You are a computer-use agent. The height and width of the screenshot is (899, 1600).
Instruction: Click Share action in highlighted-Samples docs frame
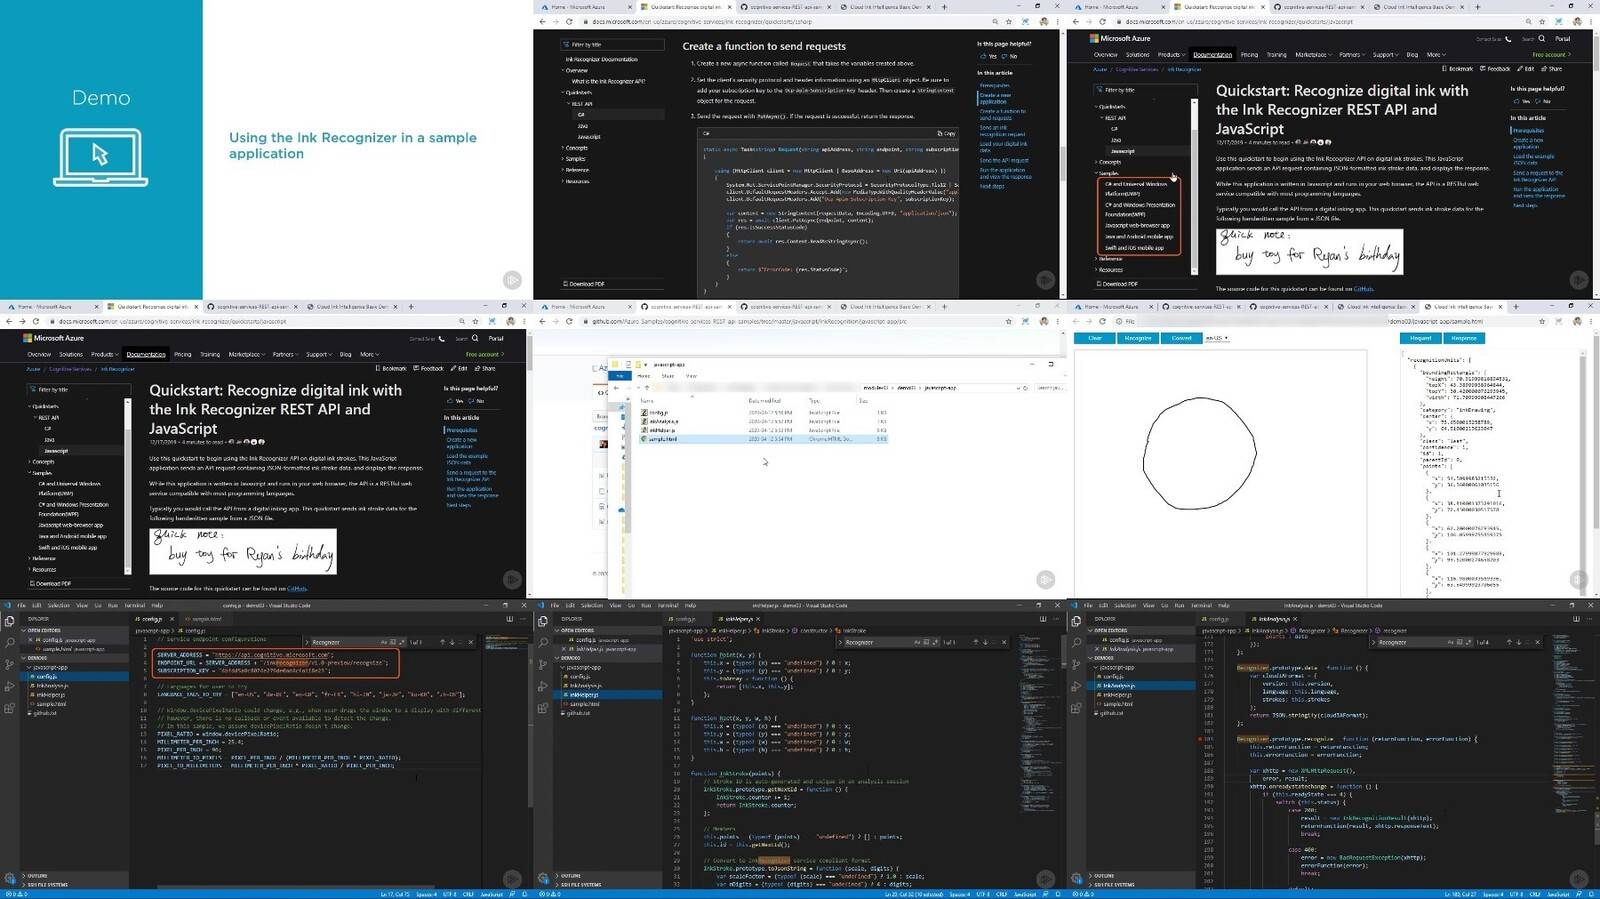(1552, 69)
